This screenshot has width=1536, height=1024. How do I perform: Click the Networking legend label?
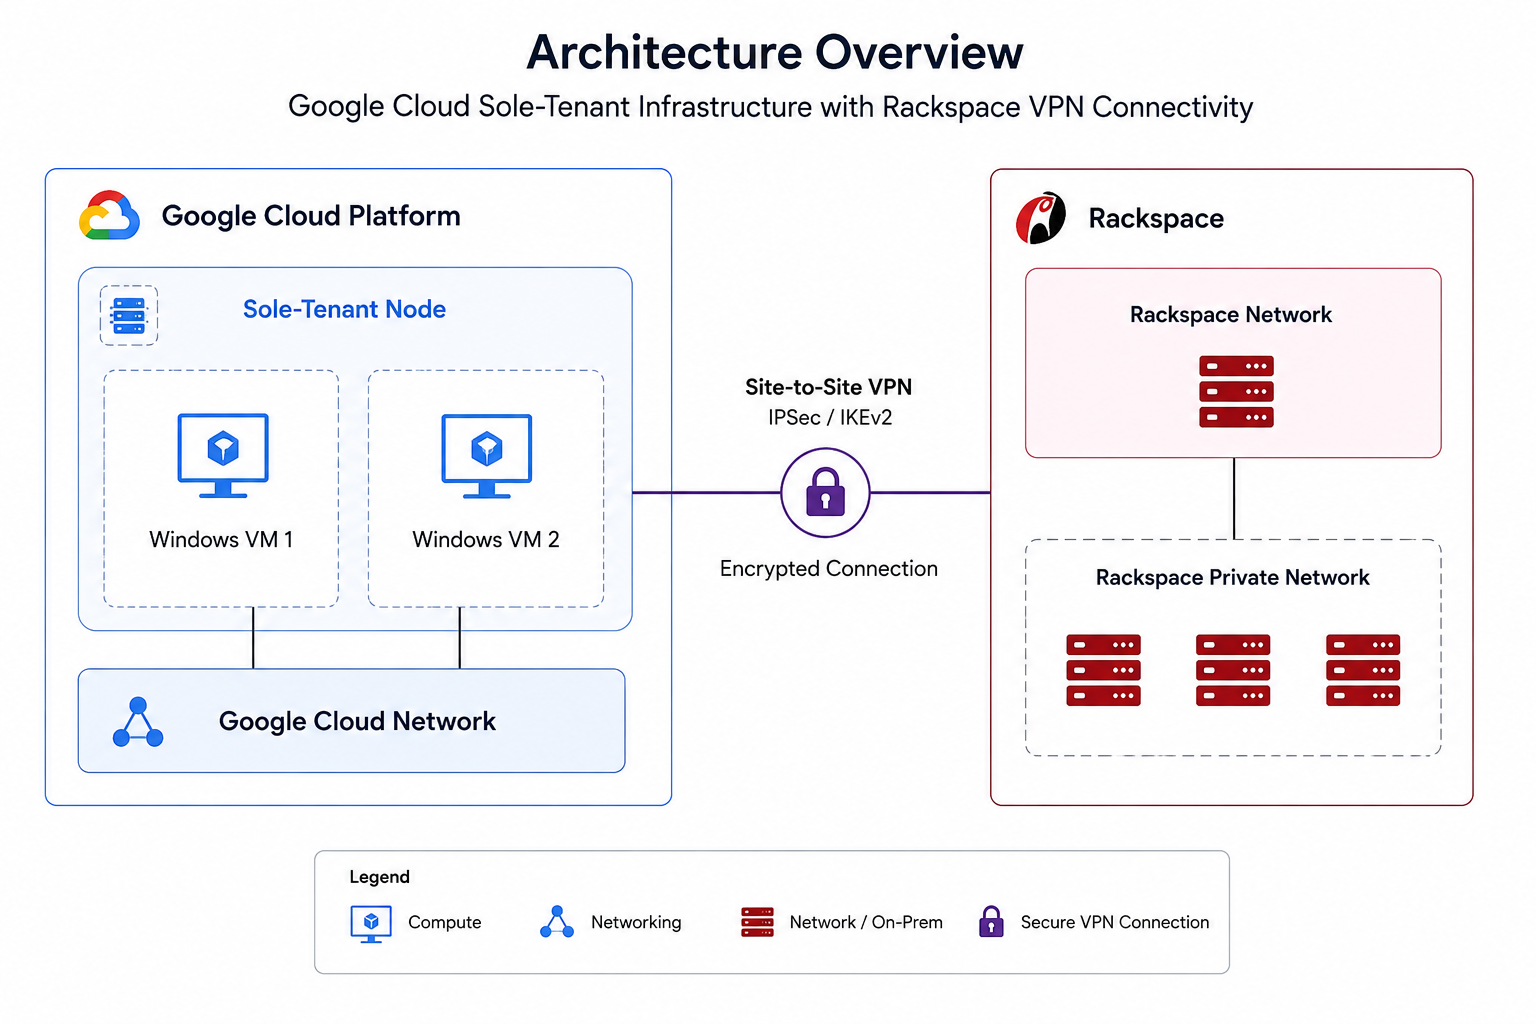(636, 922)
